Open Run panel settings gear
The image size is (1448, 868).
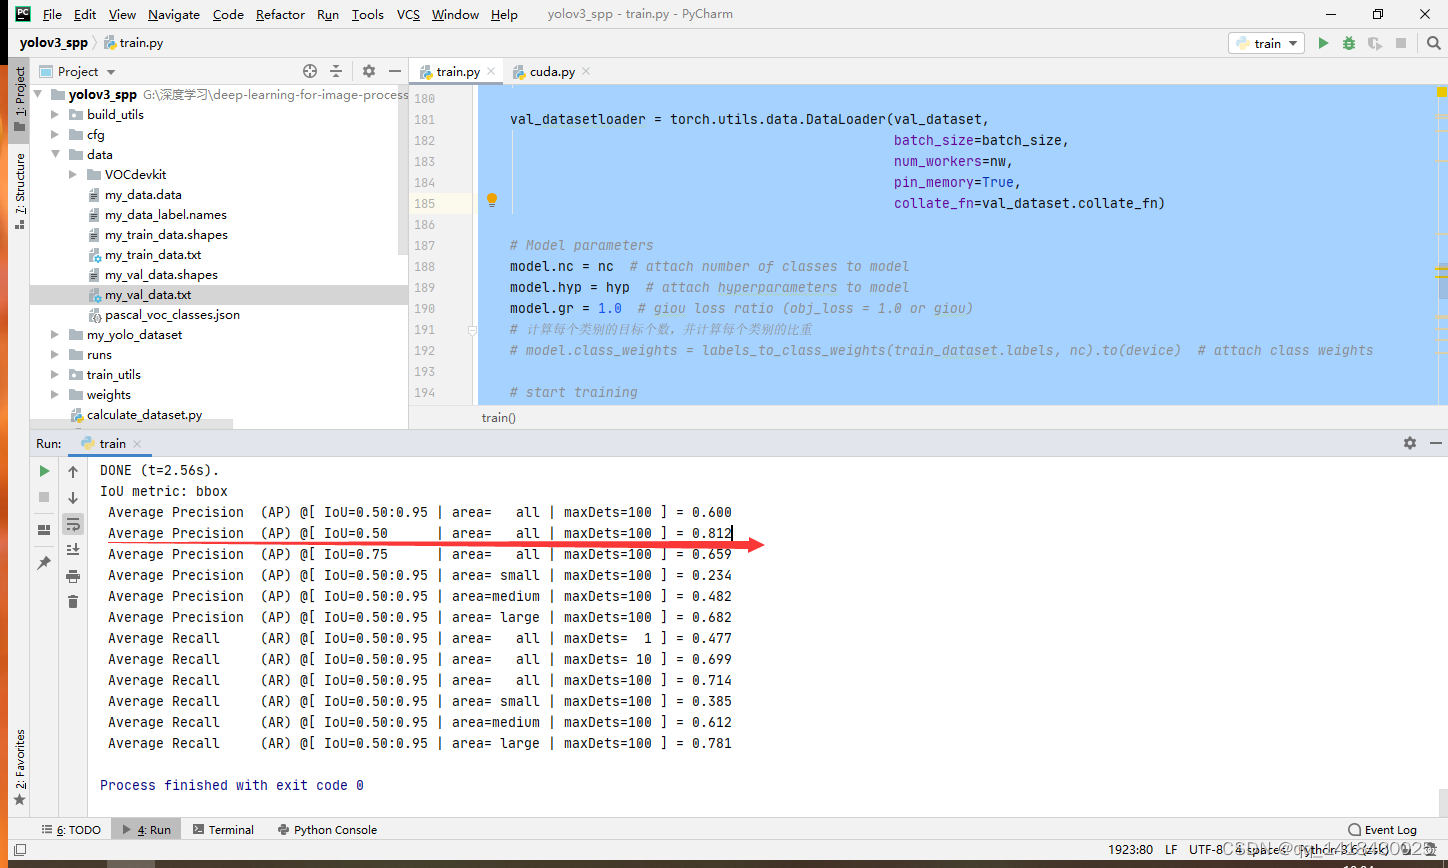tap(1410, 443)
